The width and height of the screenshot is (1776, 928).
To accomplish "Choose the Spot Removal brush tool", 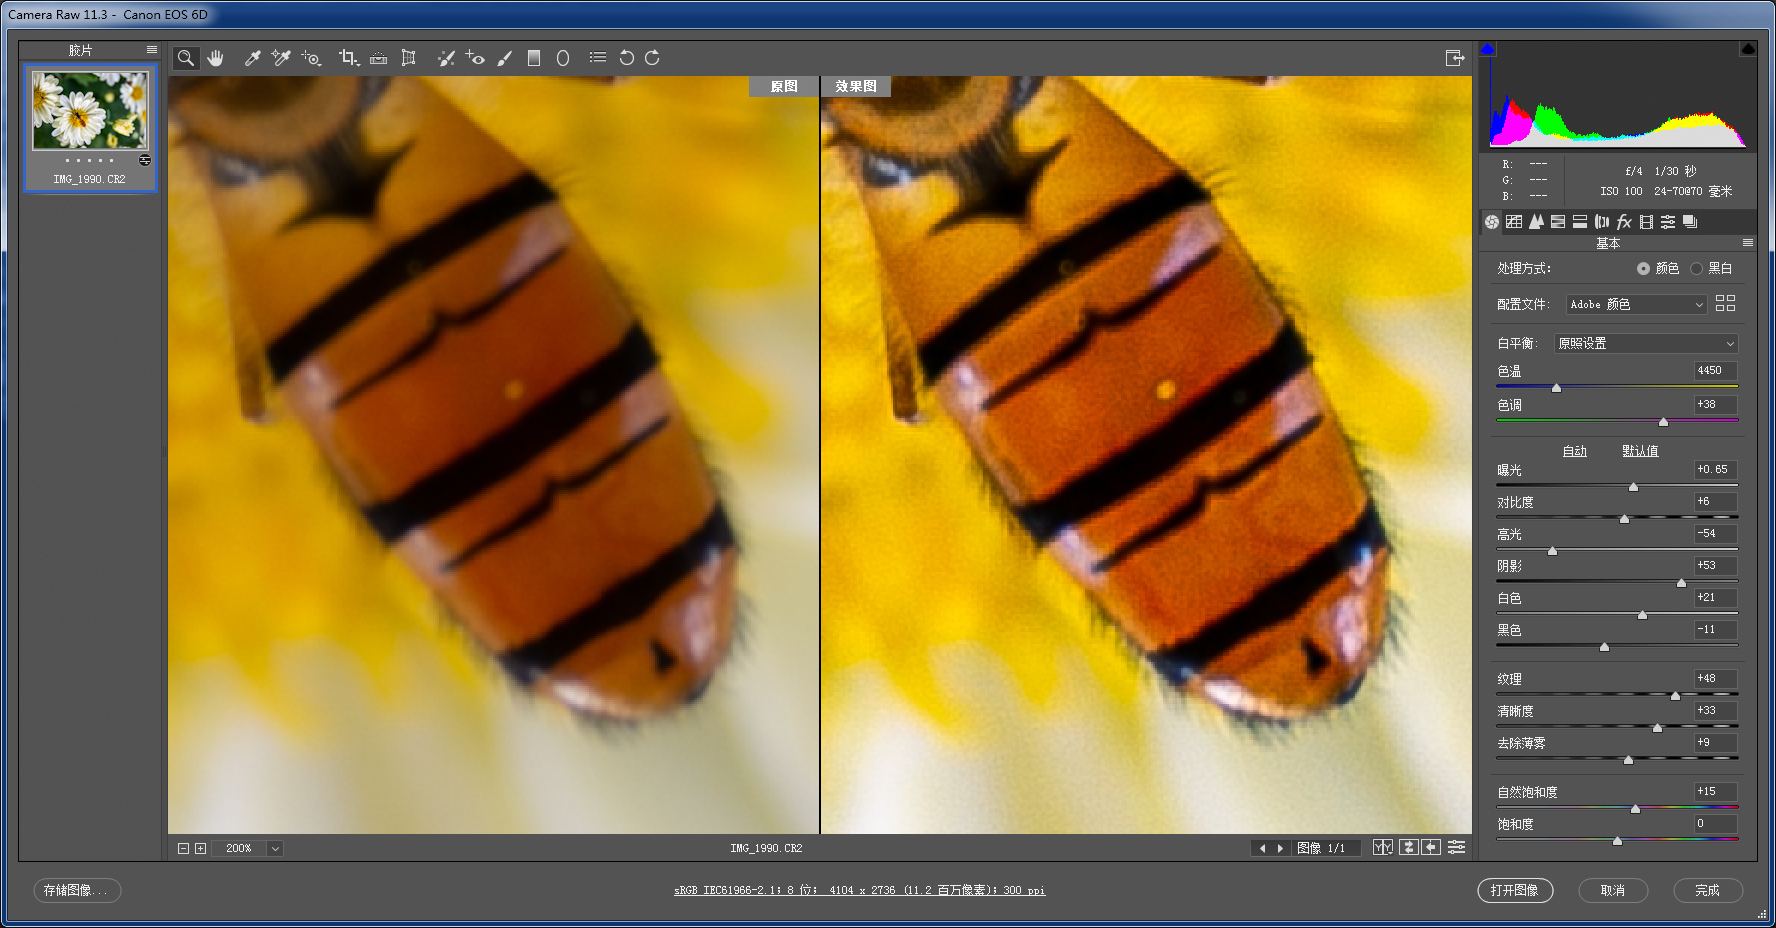I will [x=446, y=58].
